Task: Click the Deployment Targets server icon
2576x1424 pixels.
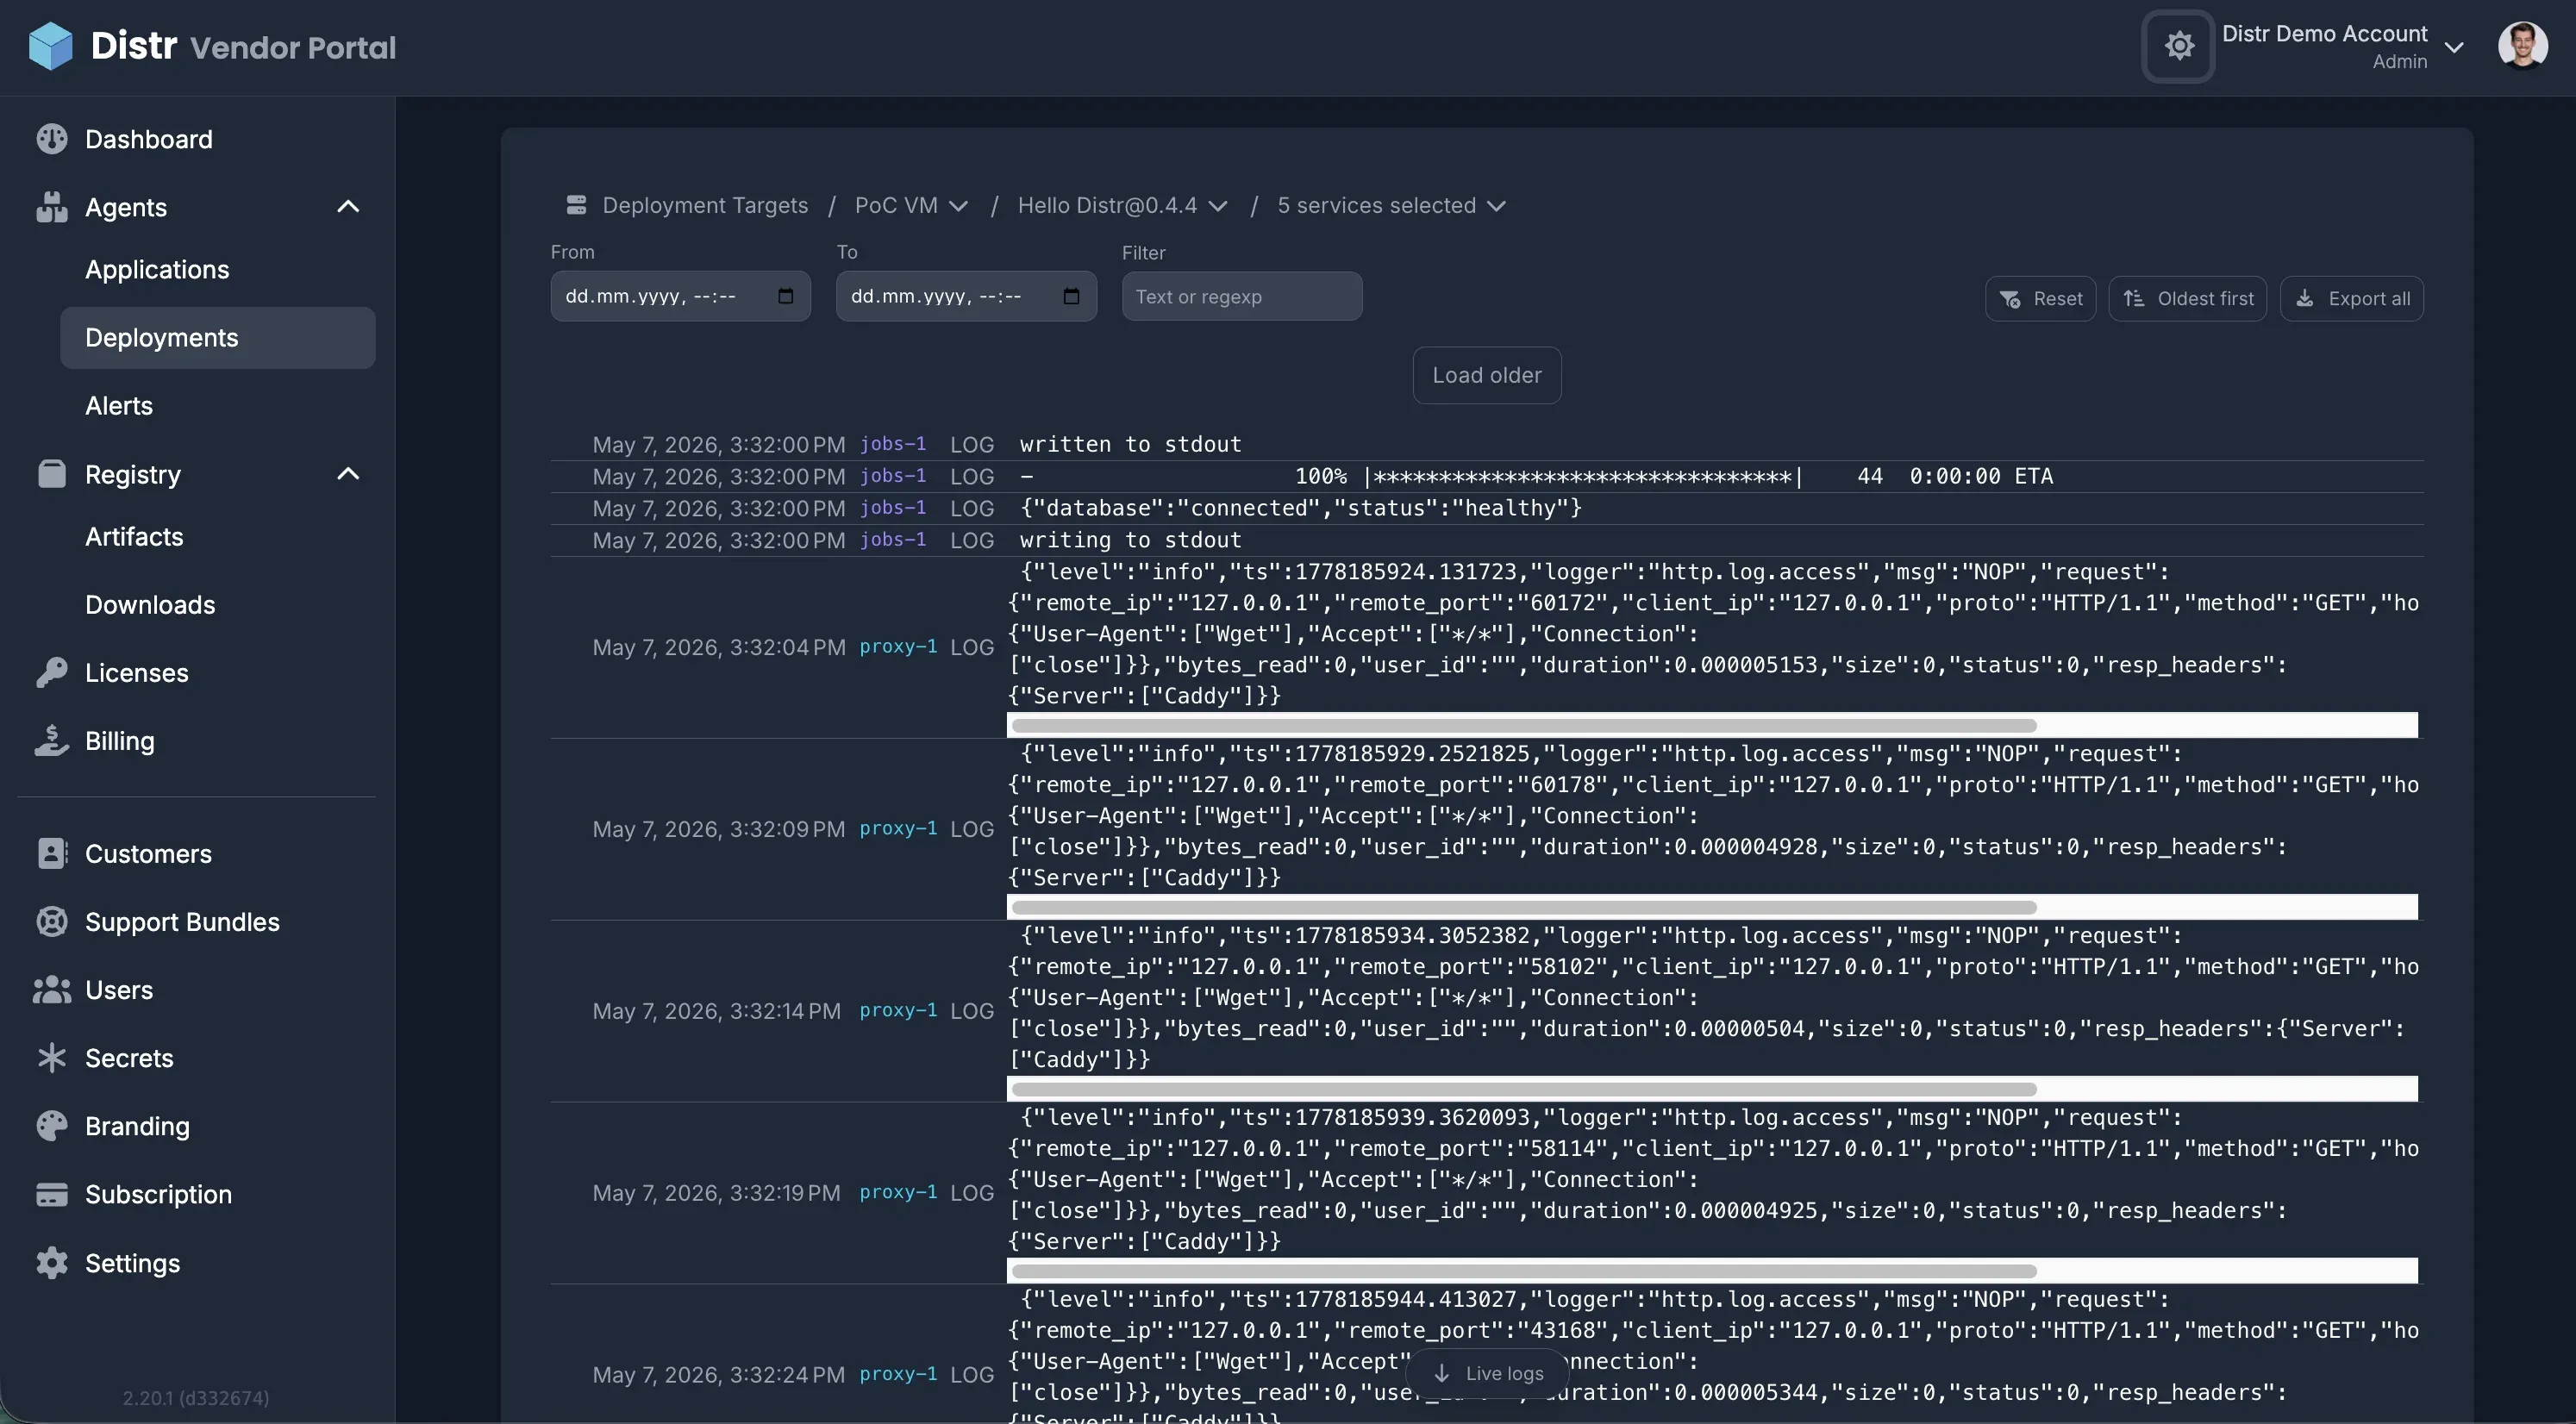Action: 576,205
